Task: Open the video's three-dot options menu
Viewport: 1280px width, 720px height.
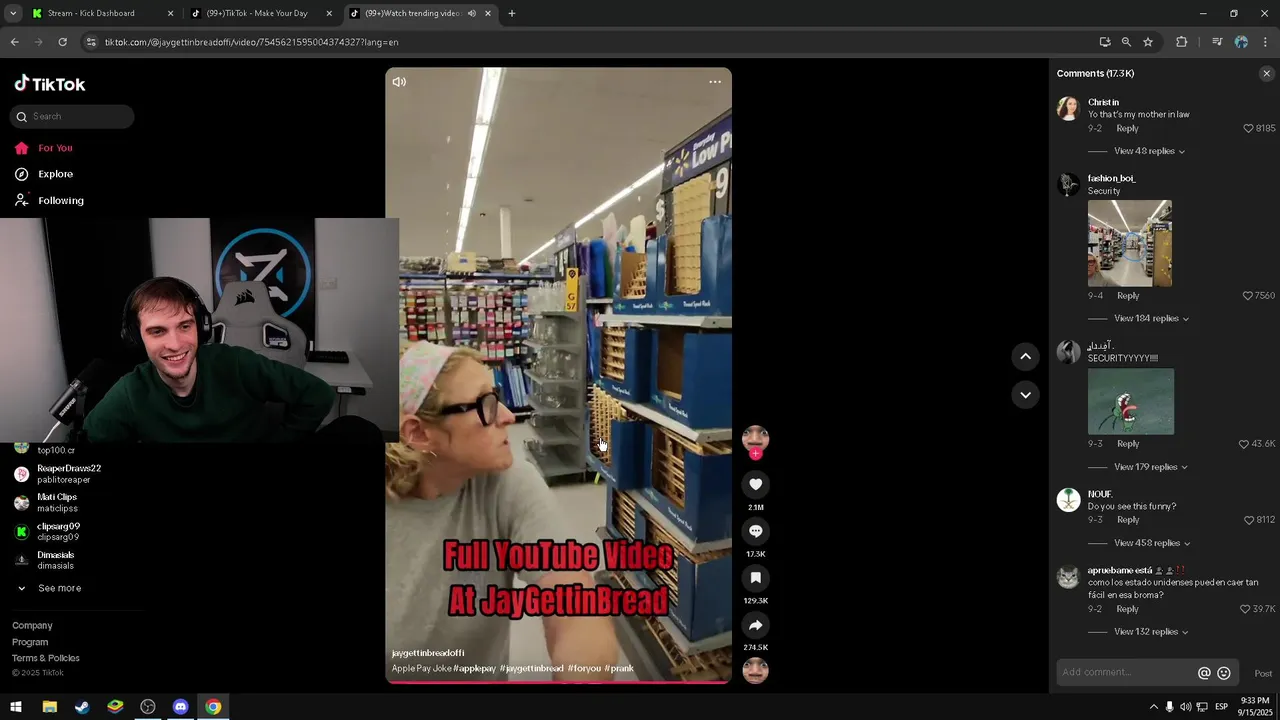Action: (x=715, y=82)
